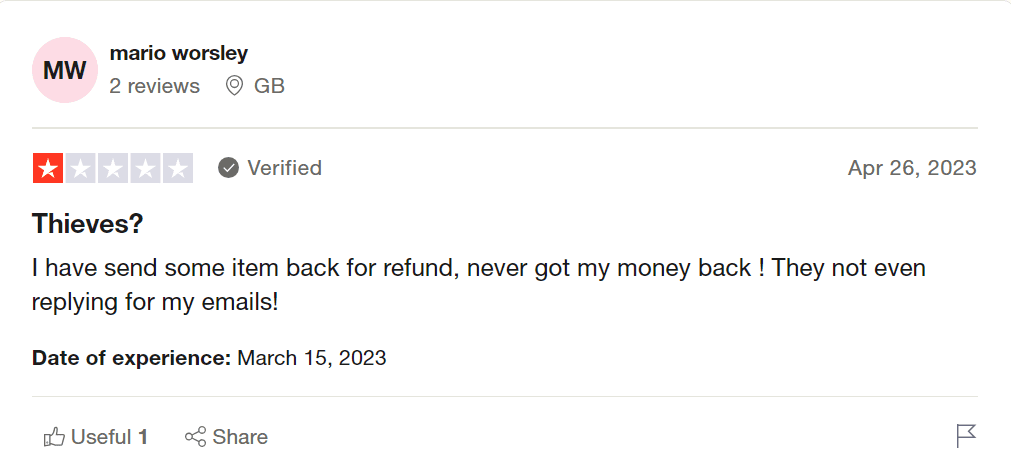
Task: Open mario worsley's profile name link
Action: pos(179,53)
